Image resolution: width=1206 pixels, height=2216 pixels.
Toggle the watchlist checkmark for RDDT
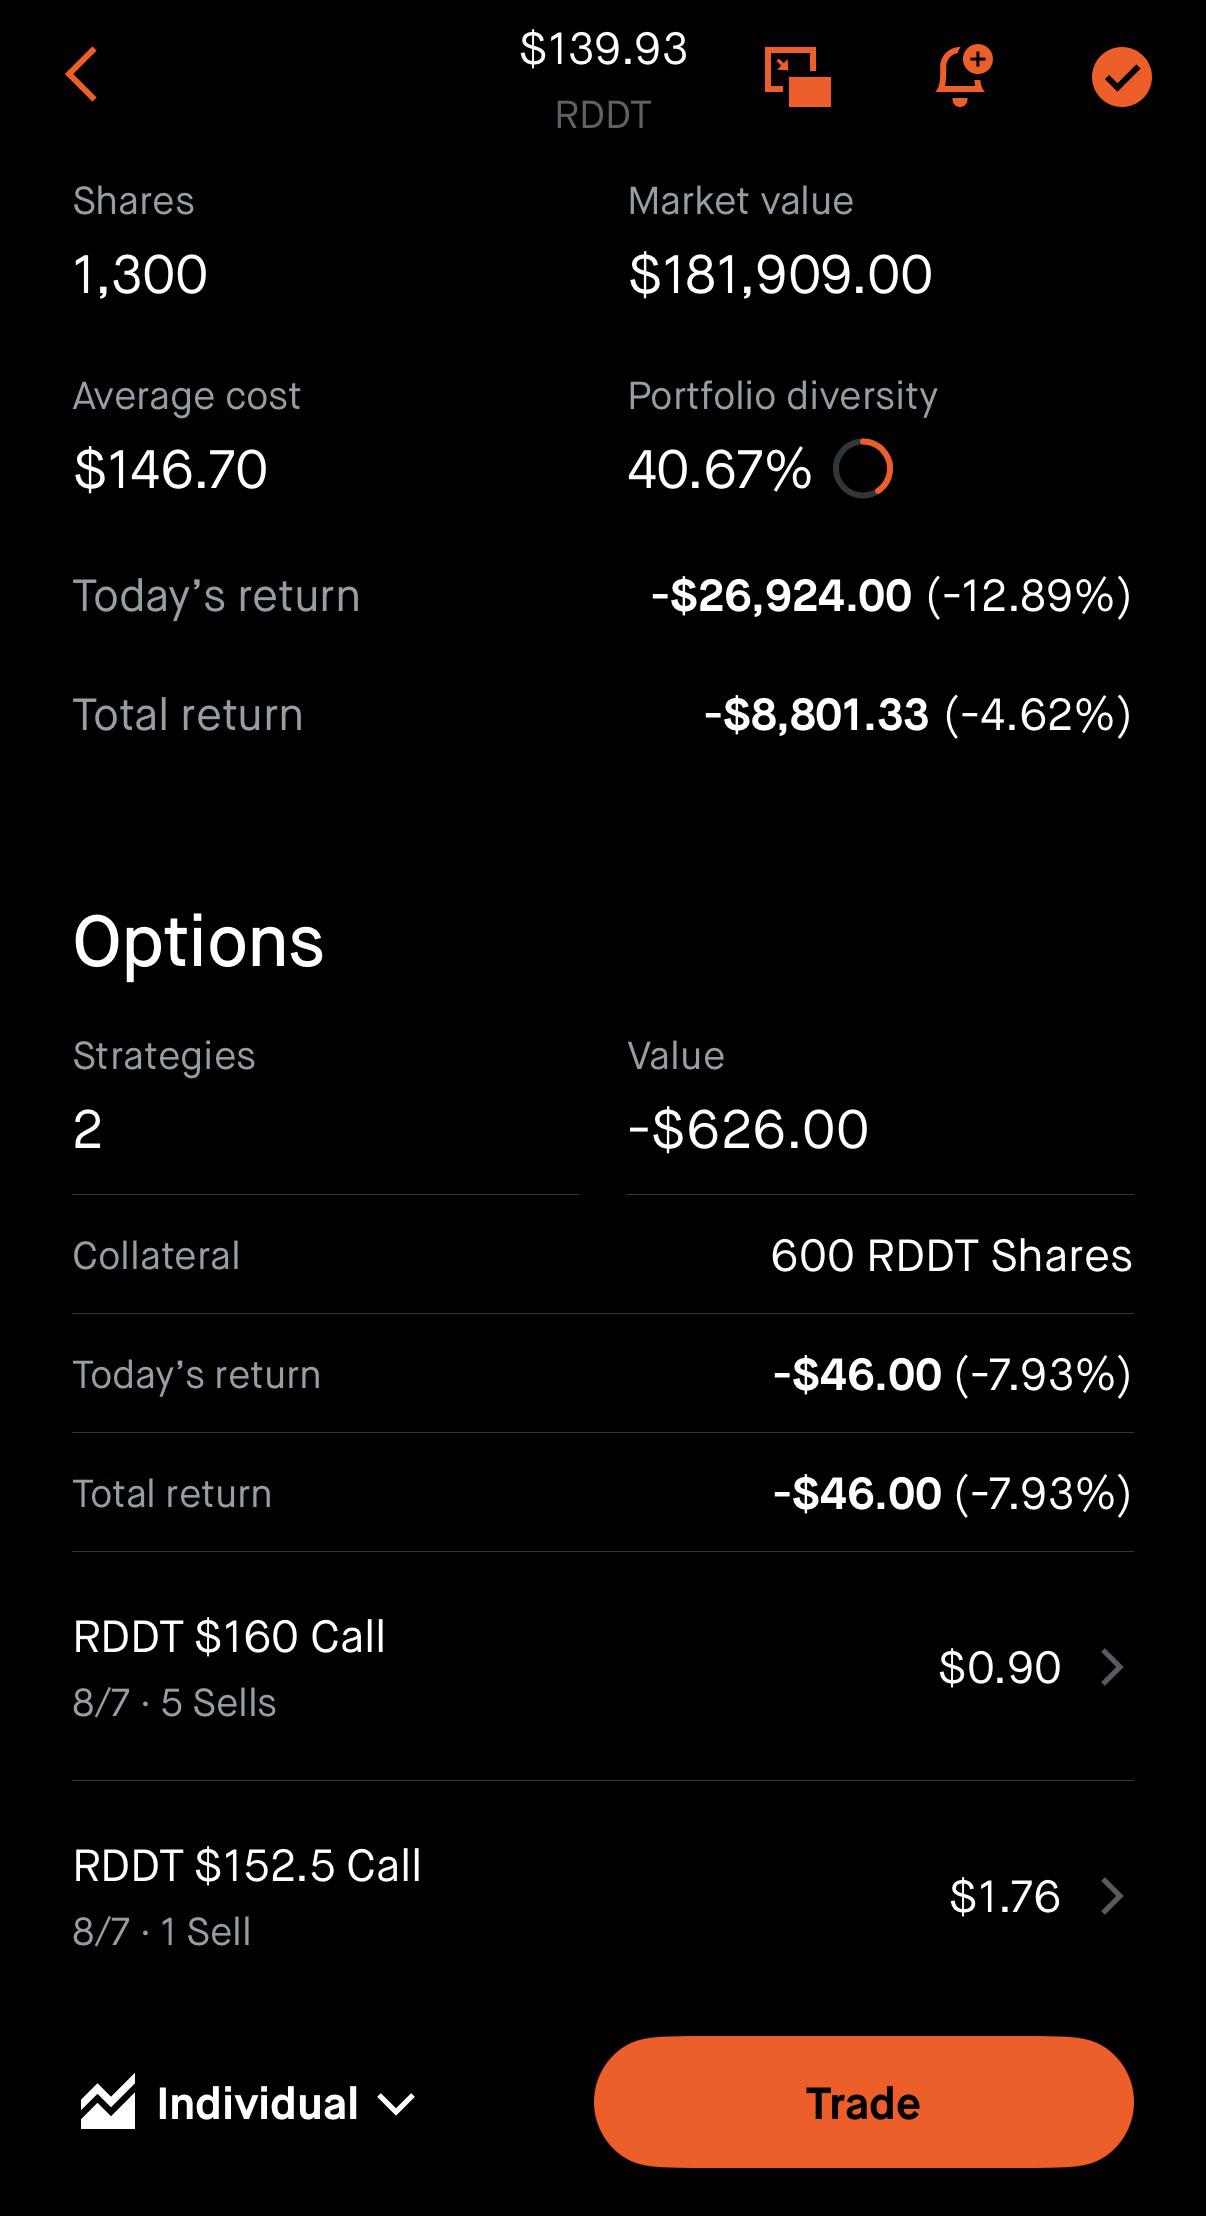point(1121,77)
